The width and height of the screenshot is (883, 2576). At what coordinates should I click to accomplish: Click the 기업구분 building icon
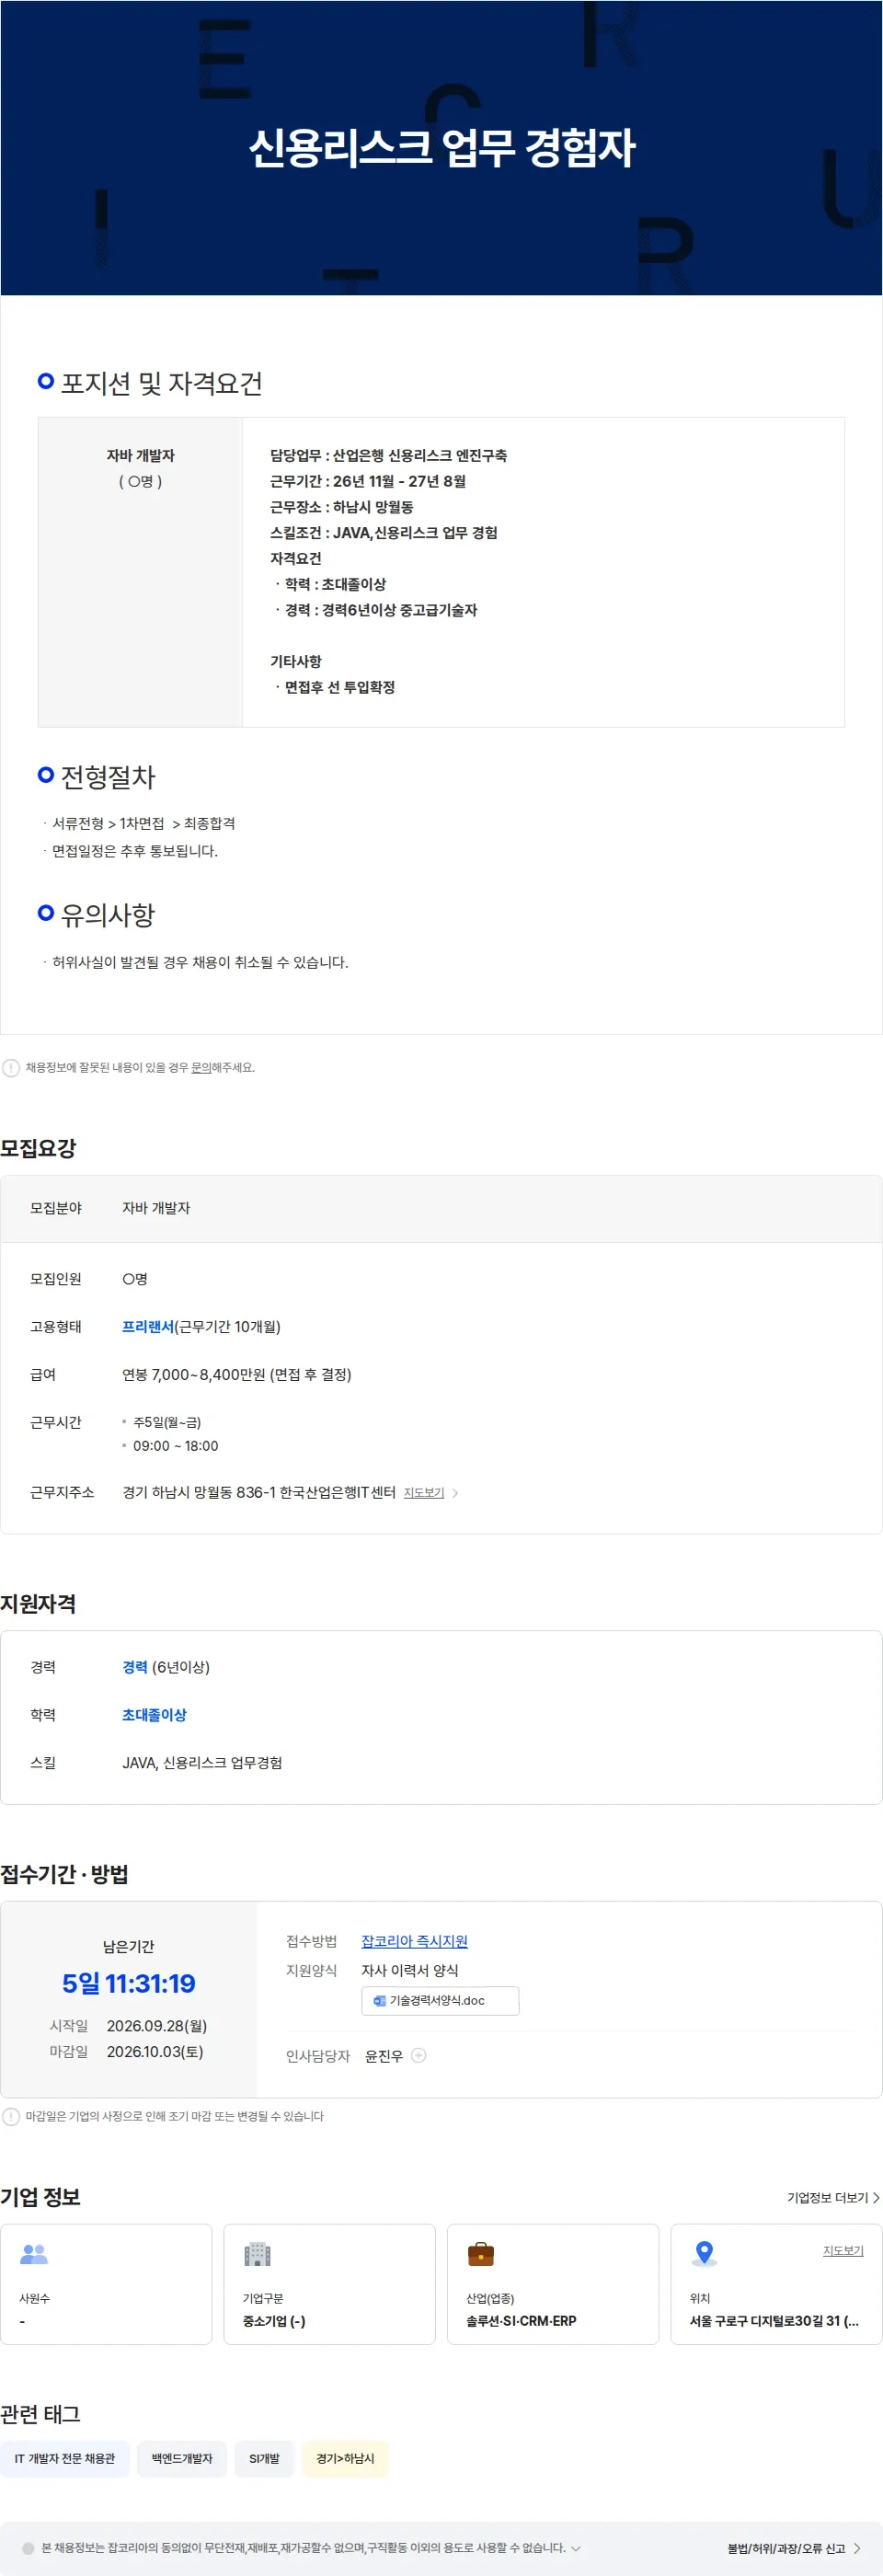[257, 2254]
